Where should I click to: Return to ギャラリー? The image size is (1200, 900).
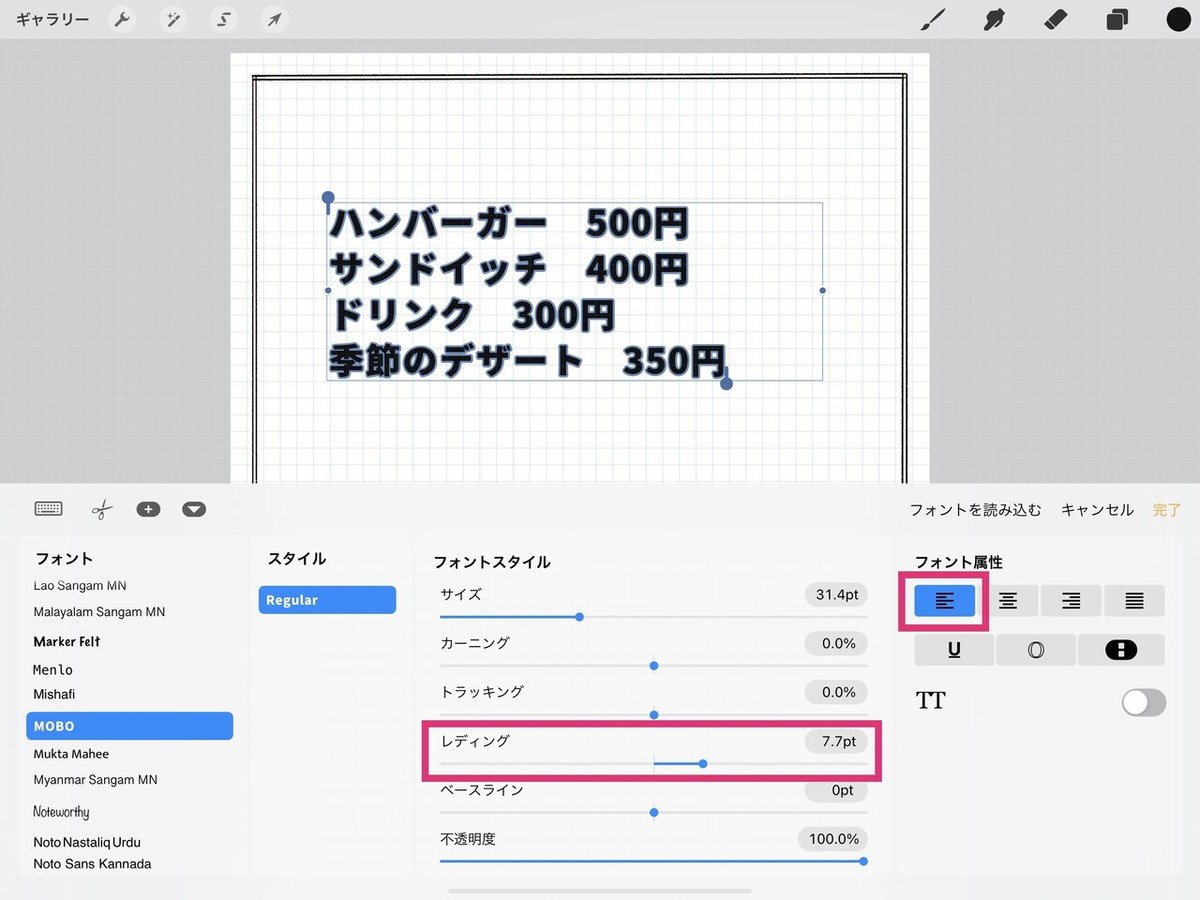pyautogui.click(x=53, y=19)
